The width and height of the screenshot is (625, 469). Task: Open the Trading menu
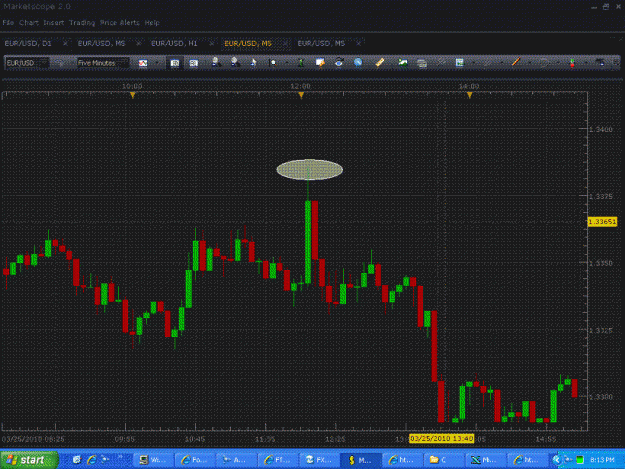click(x=82, y=23)
